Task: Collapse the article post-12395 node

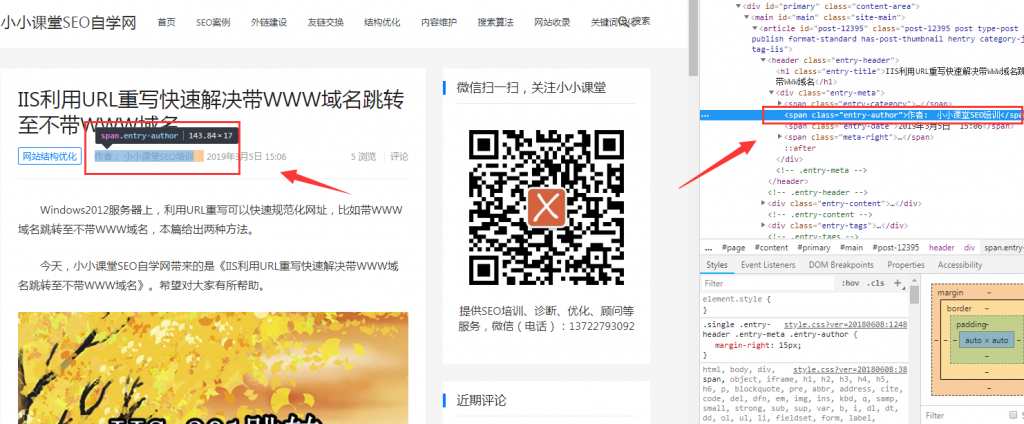Action: (x=754, y=29)
